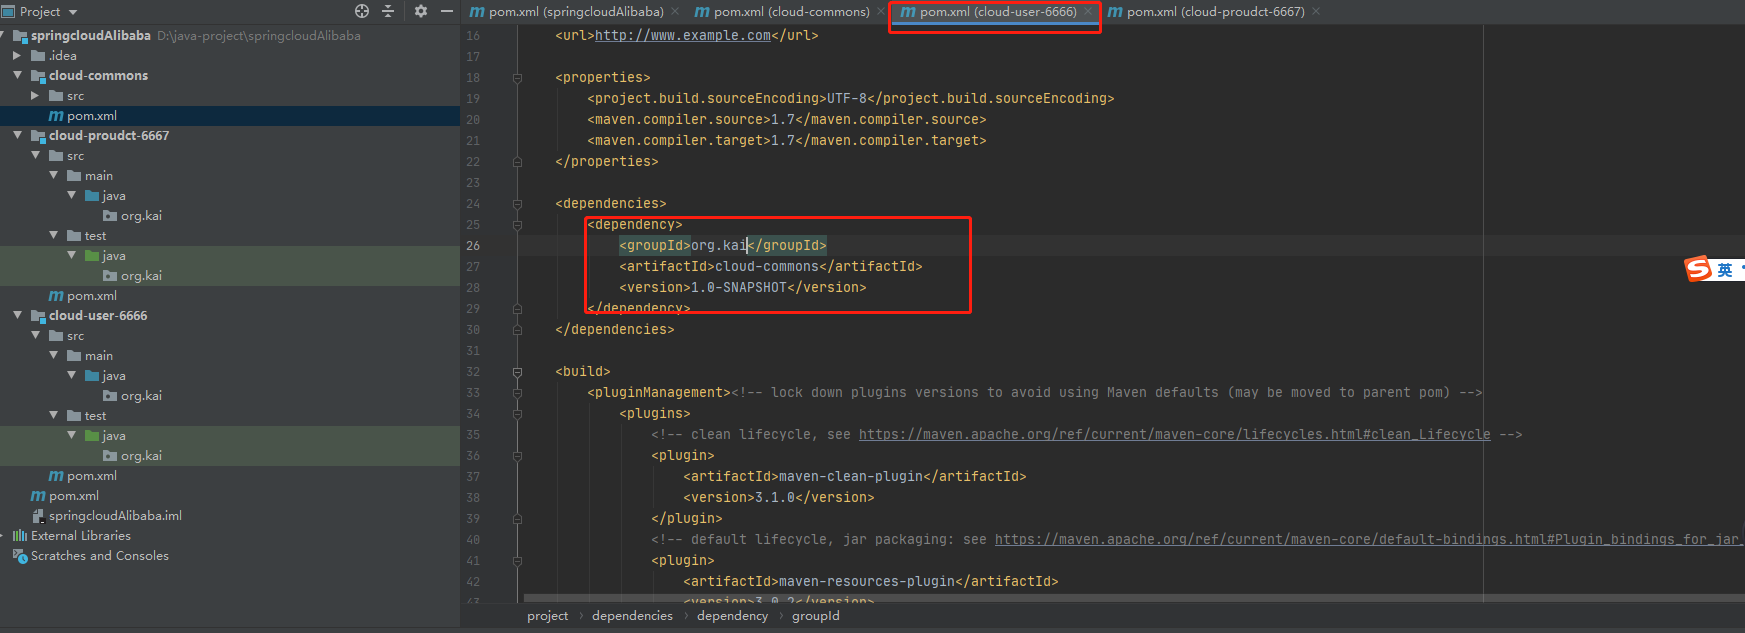Click the springcloudAlibaba.iml file icon
The width and height of the screenshot is (1745, 633).
click(x=38, y=516)
